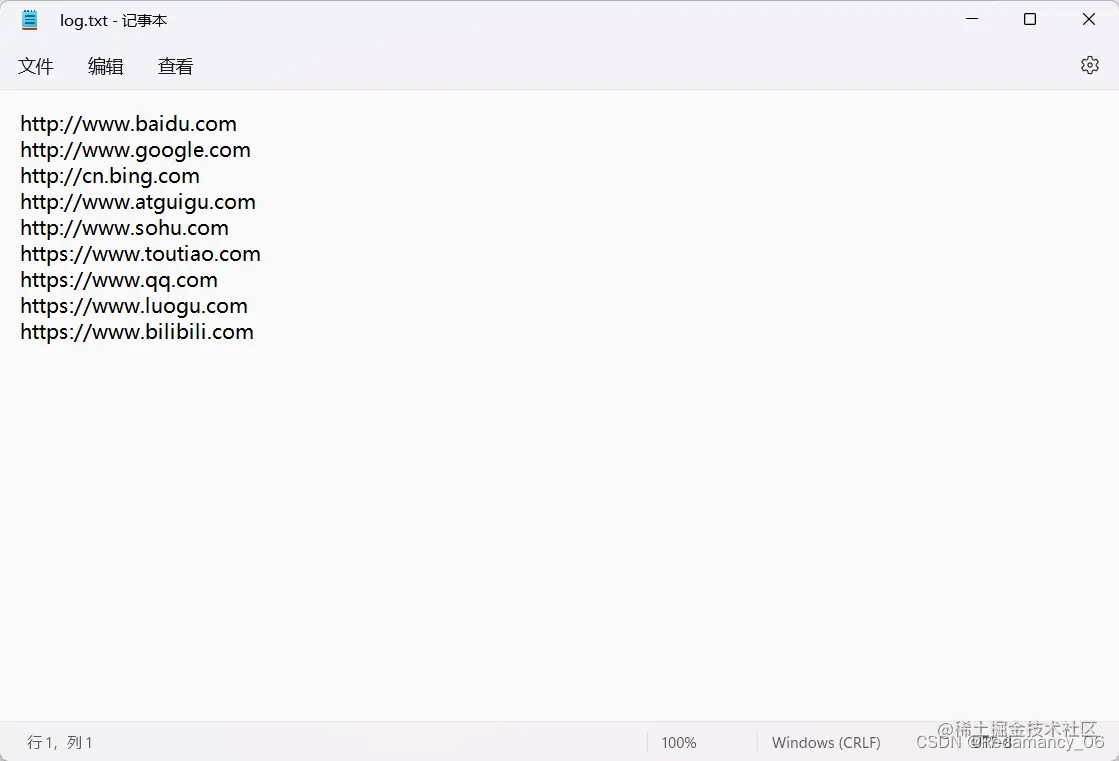Click the line http://www.atguigu.com
The height and width of the screenshot is (761, 1119).
[x=138, y=203]
